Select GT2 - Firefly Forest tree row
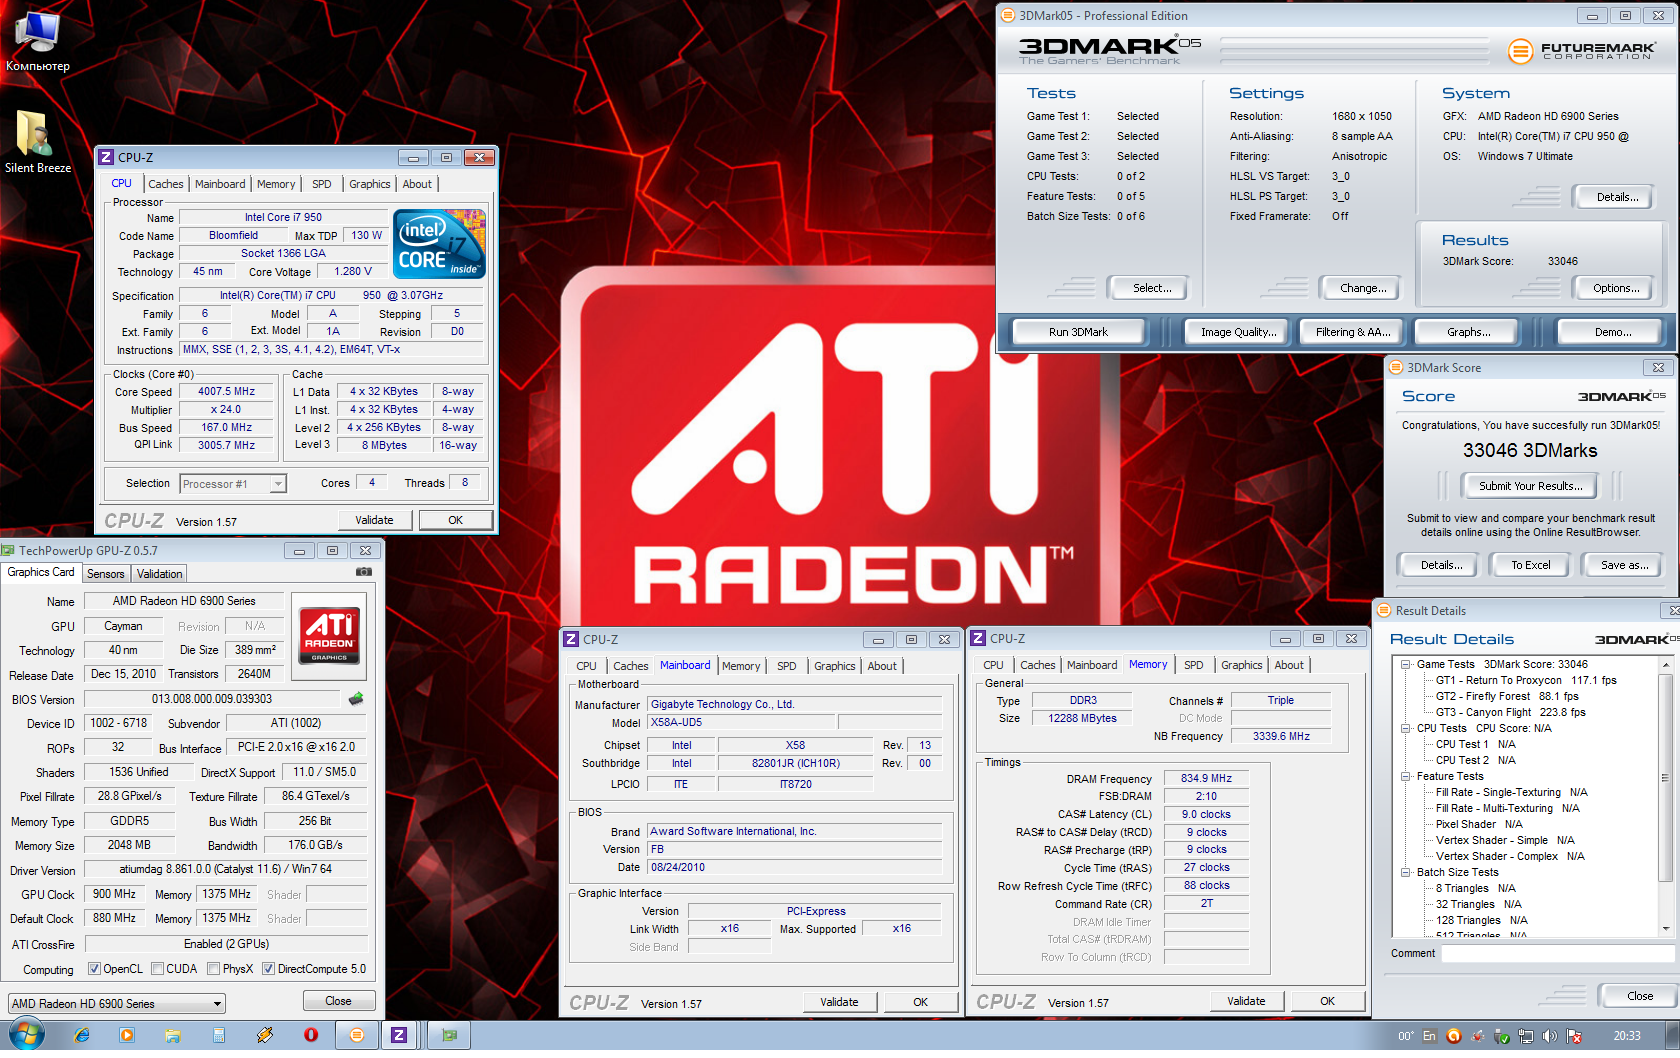The image size is (1680, 1058). pyautogui.click(x=1507, y=696)
